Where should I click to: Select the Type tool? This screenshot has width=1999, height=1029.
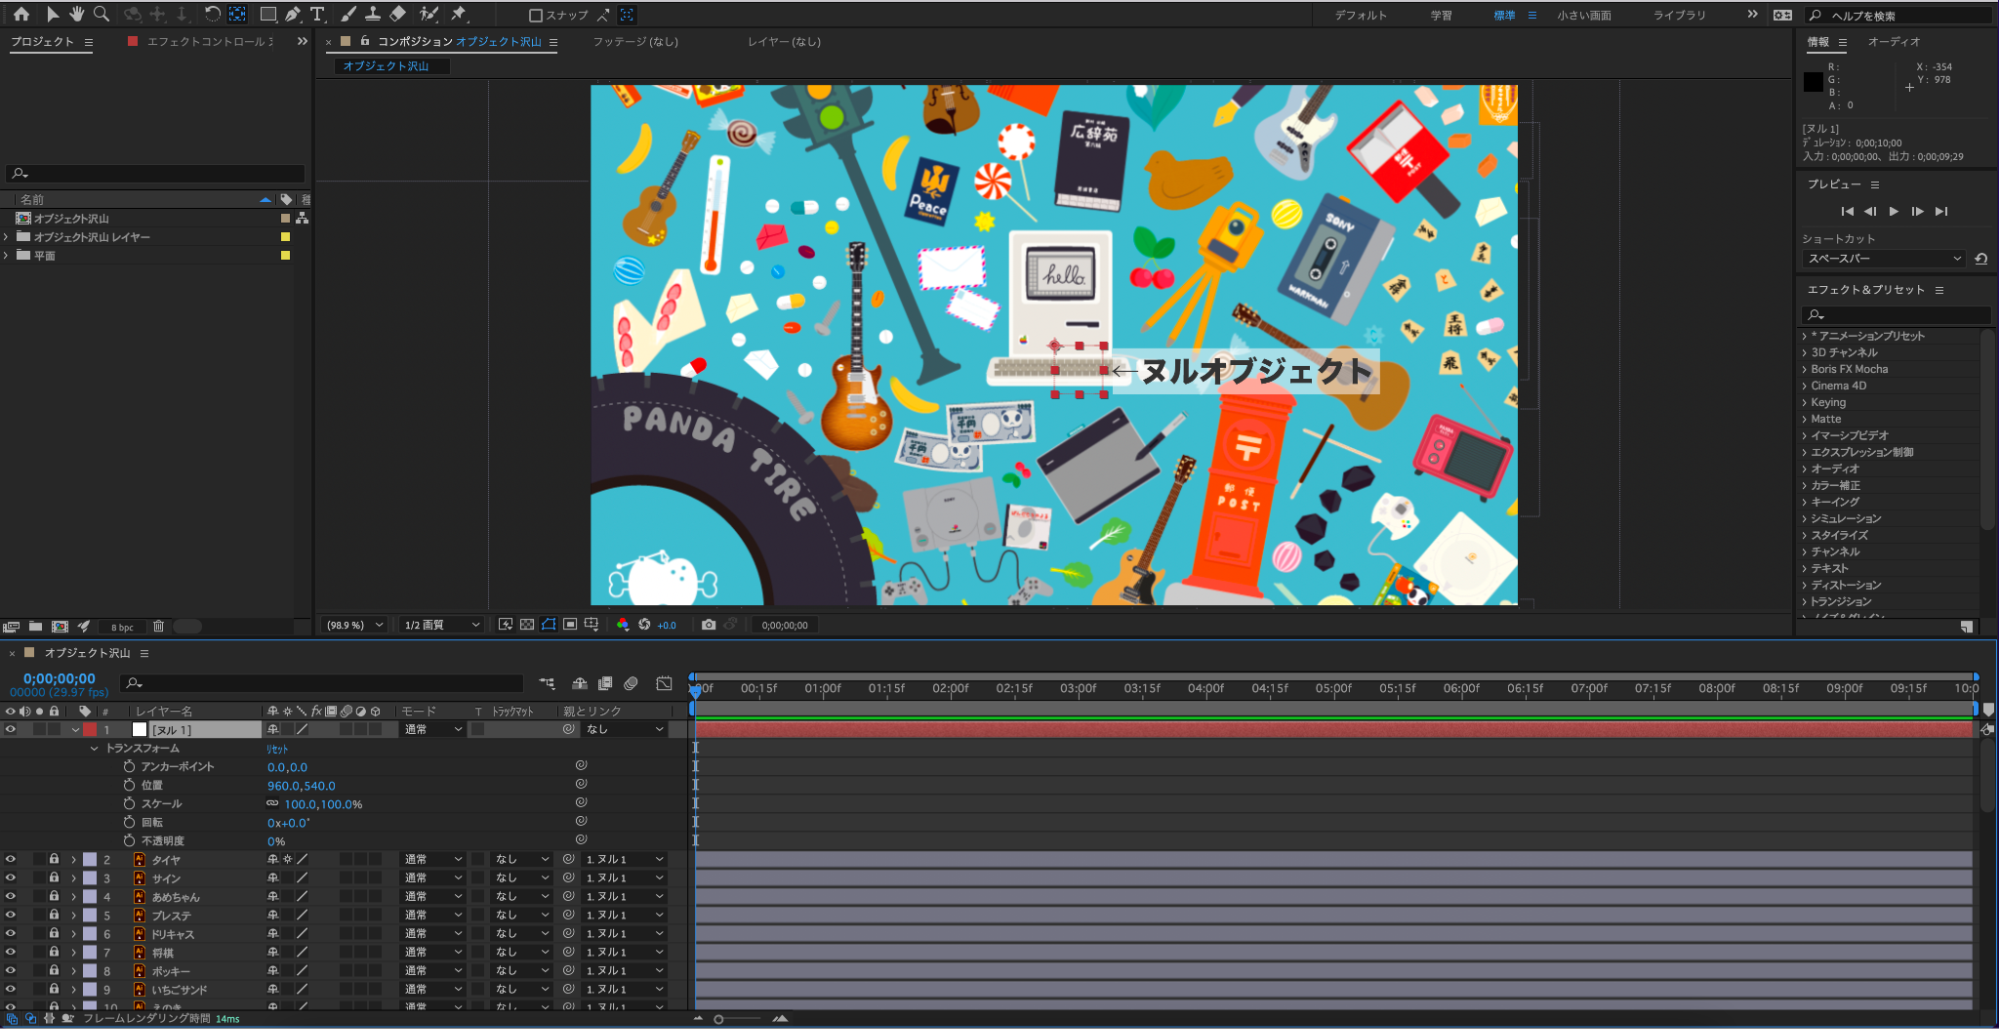[317, 14]
